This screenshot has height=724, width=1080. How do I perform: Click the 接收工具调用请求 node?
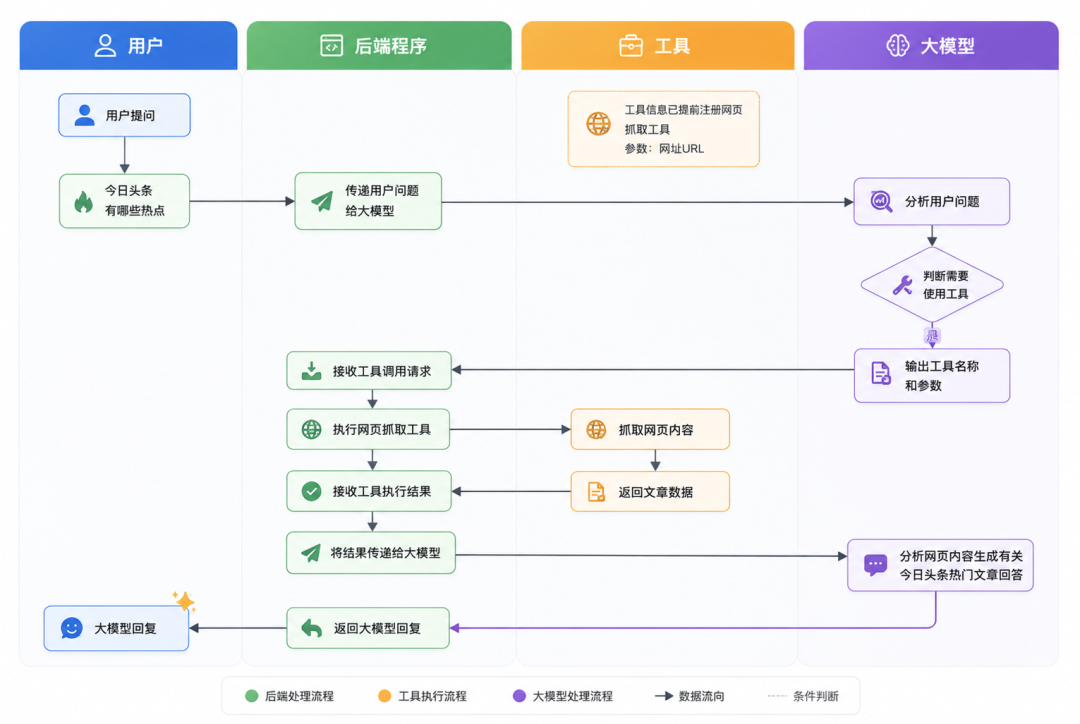(368, 371)
